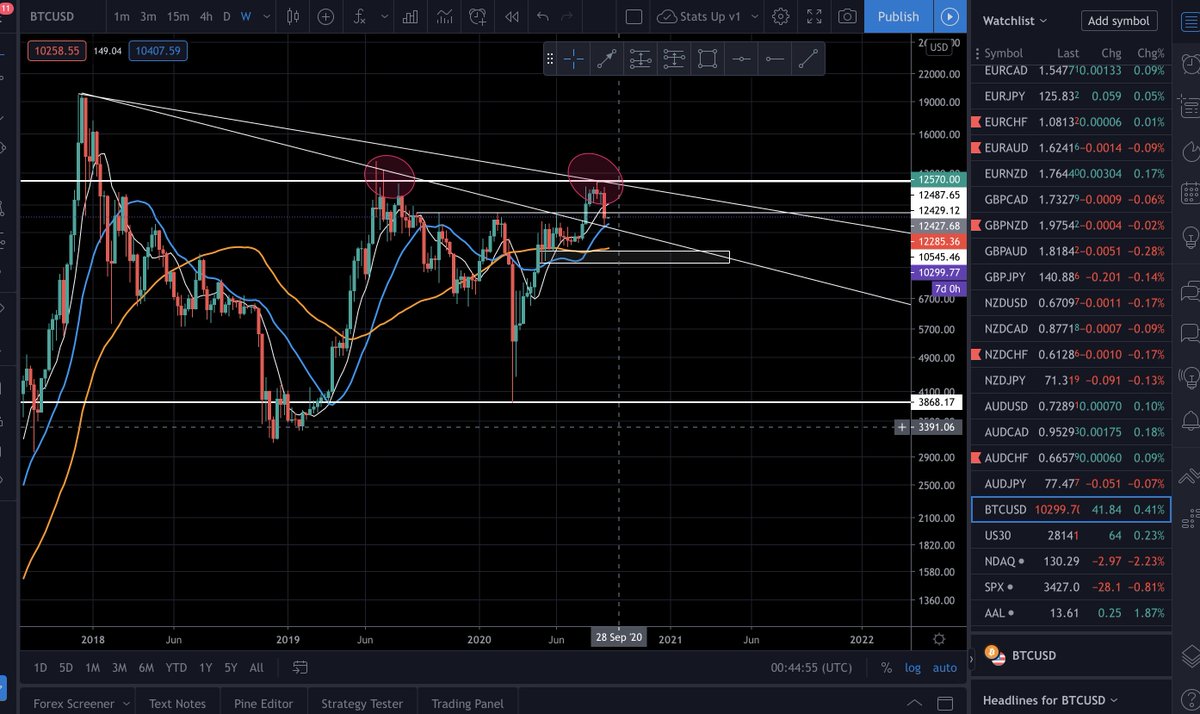
Task: Open indicator templates icon
Action: coord(443,17)
